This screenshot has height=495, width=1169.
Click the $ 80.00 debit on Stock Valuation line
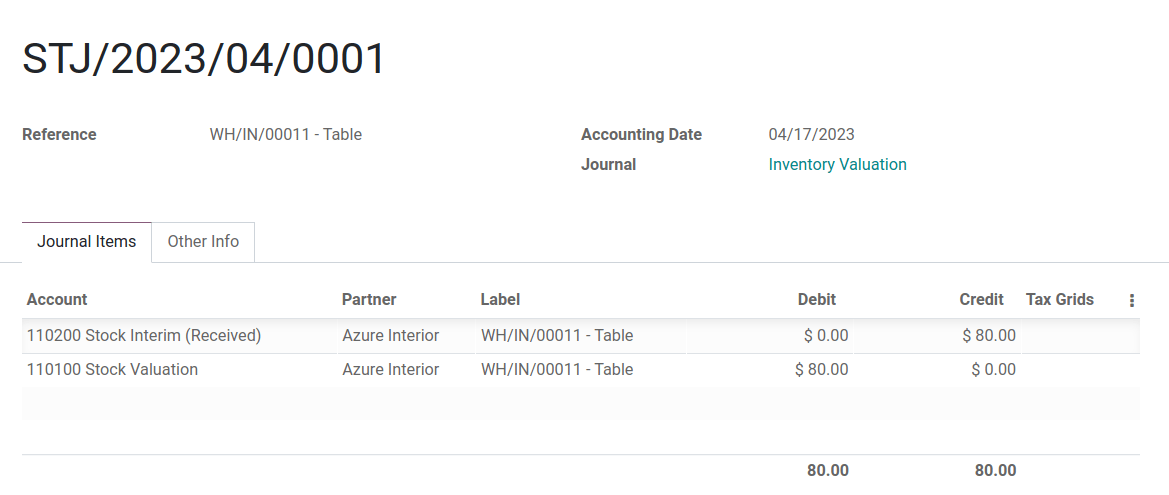[821, 370]
